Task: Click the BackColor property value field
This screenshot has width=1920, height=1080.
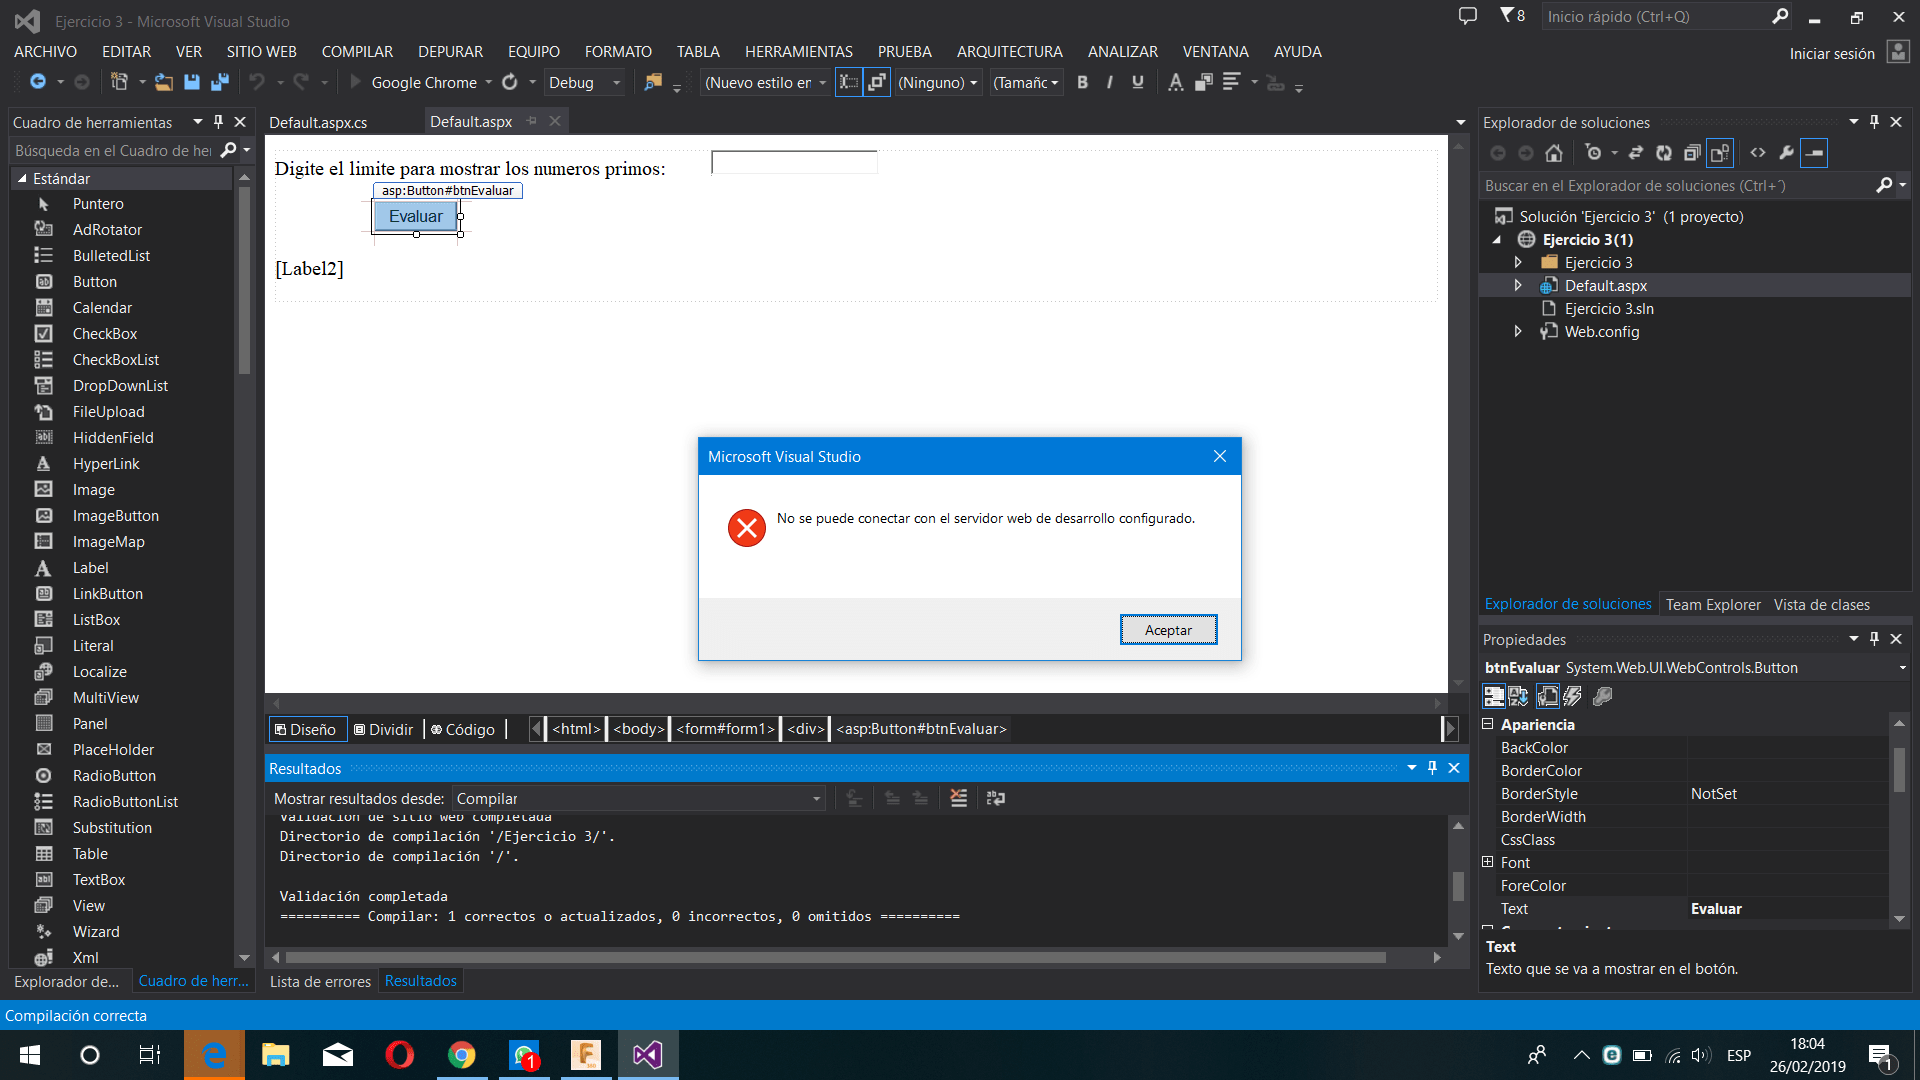Action: pyautogui.click(x=1785, y=748)
